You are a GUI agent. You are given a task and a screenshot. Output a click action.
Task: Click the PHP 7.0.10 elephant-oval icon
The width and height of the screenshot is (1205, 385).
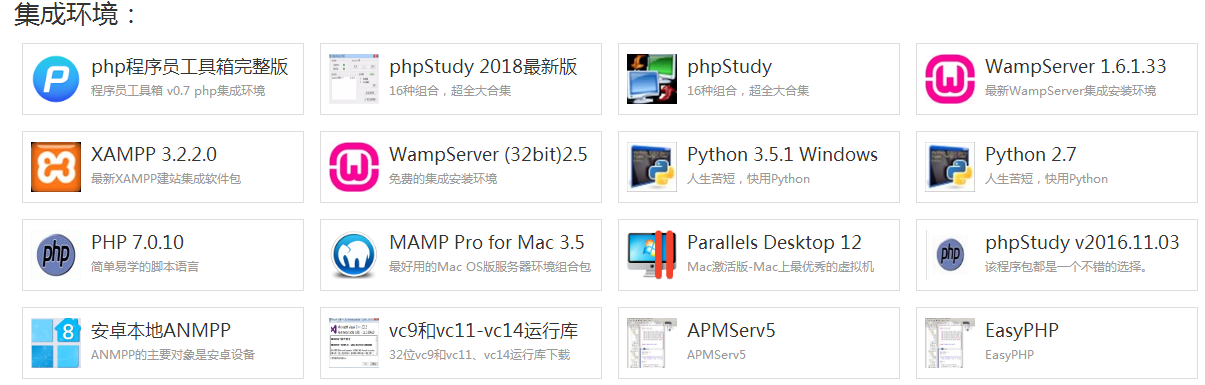coord(56,255)
